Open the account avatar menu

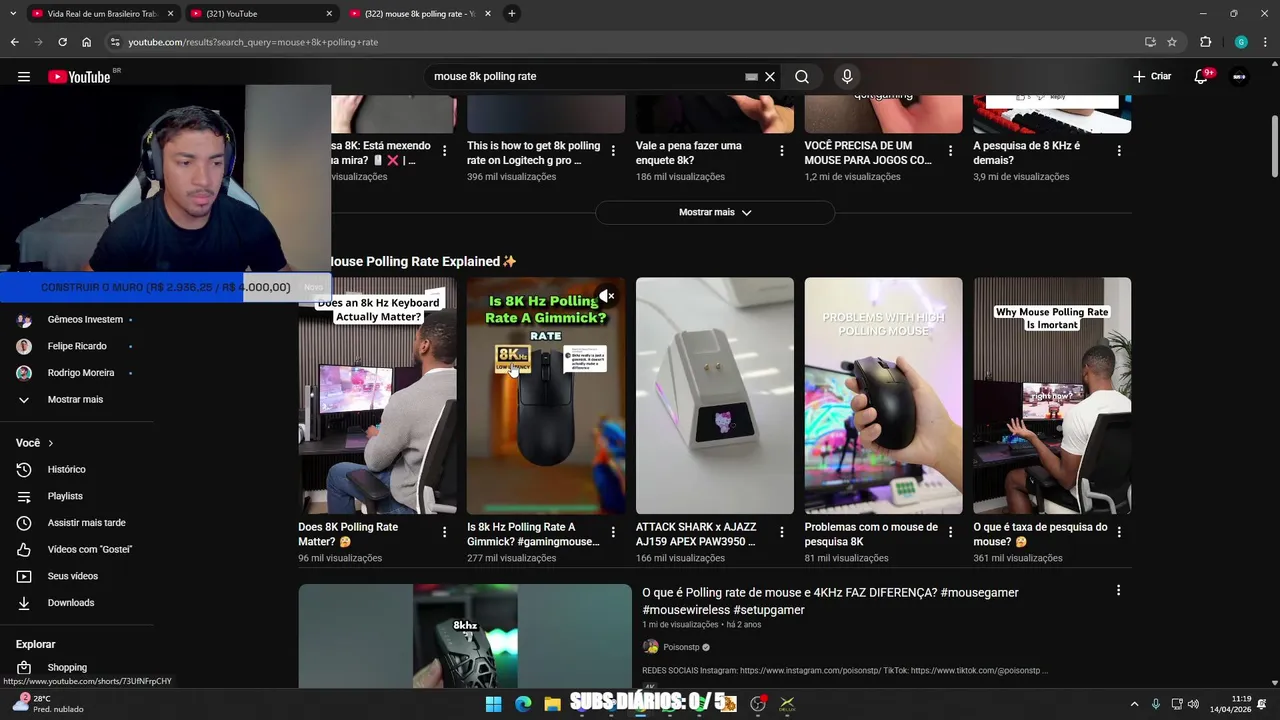coord(1239,76)
